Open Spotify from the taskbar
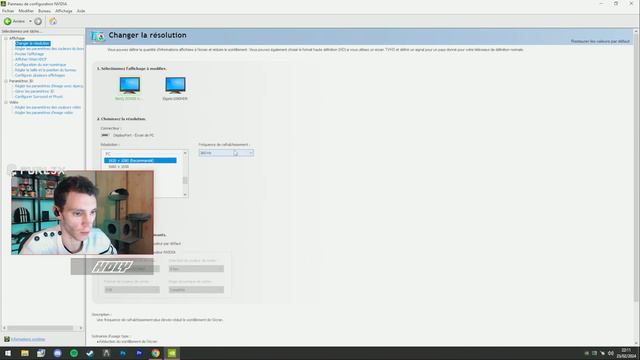Image resolution: width=640 pixels, height=360 pixels. (74, 353)
